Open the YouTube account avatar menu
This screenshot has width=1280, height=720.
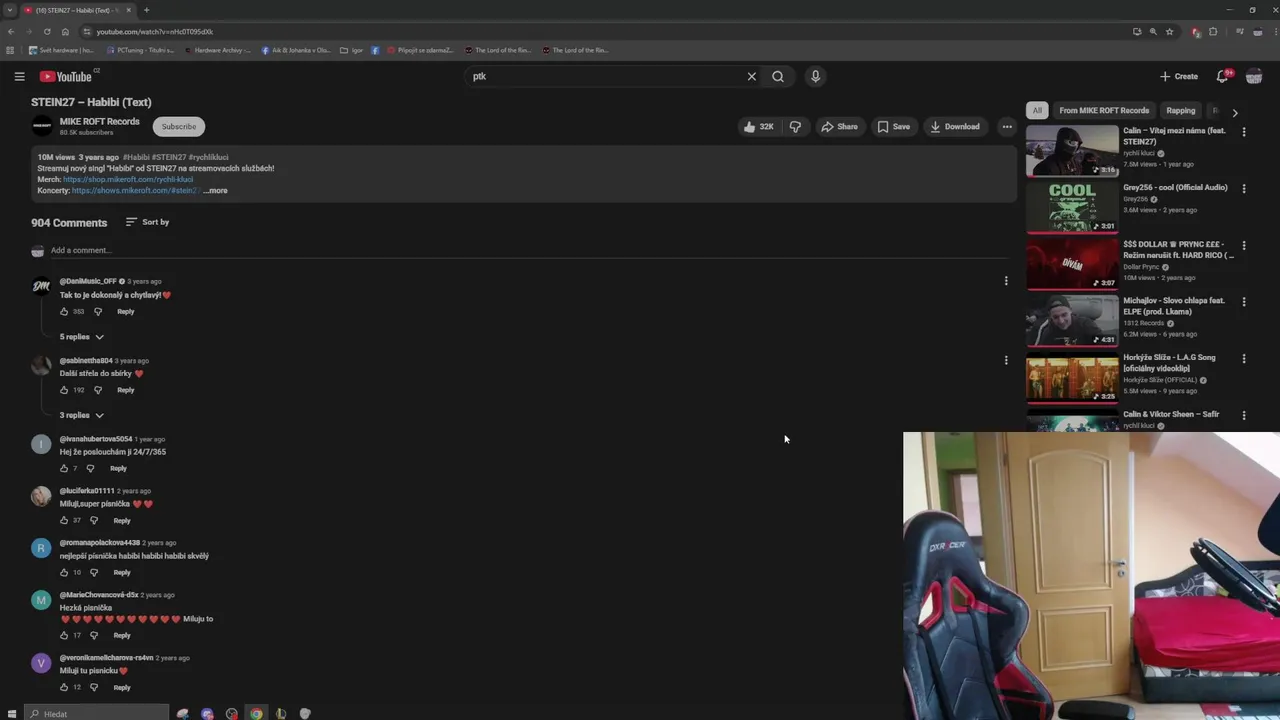click(1254, 76)
